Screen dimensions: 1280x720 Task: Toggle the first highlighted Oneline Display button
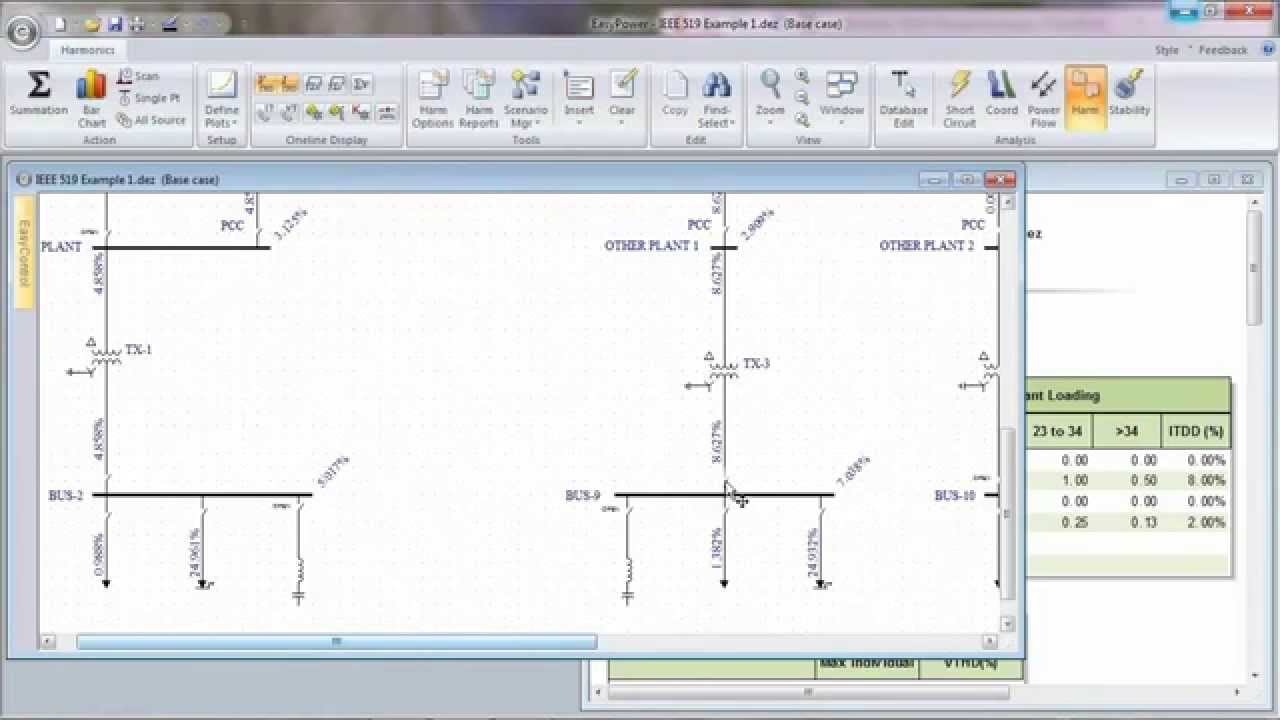point(265,84)
